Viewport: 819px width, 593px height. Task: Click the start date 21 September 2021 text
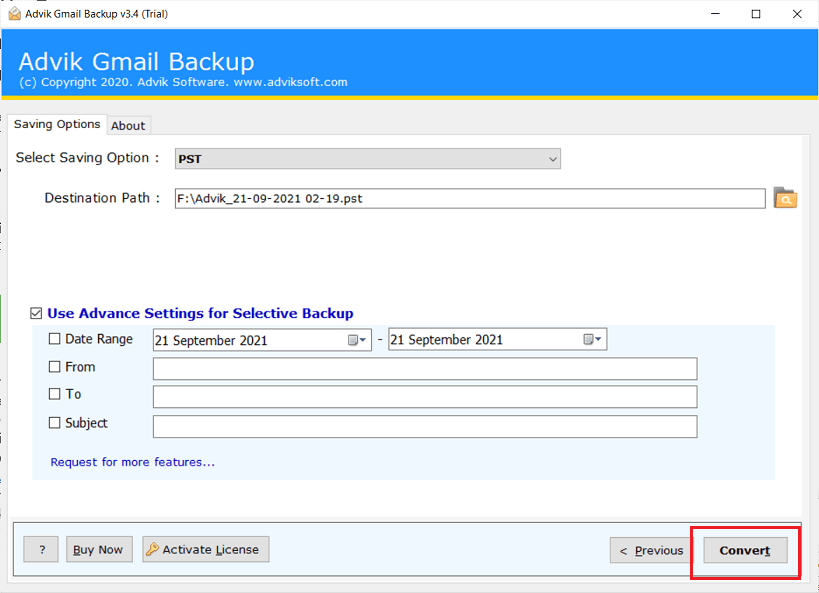[211, 341]
